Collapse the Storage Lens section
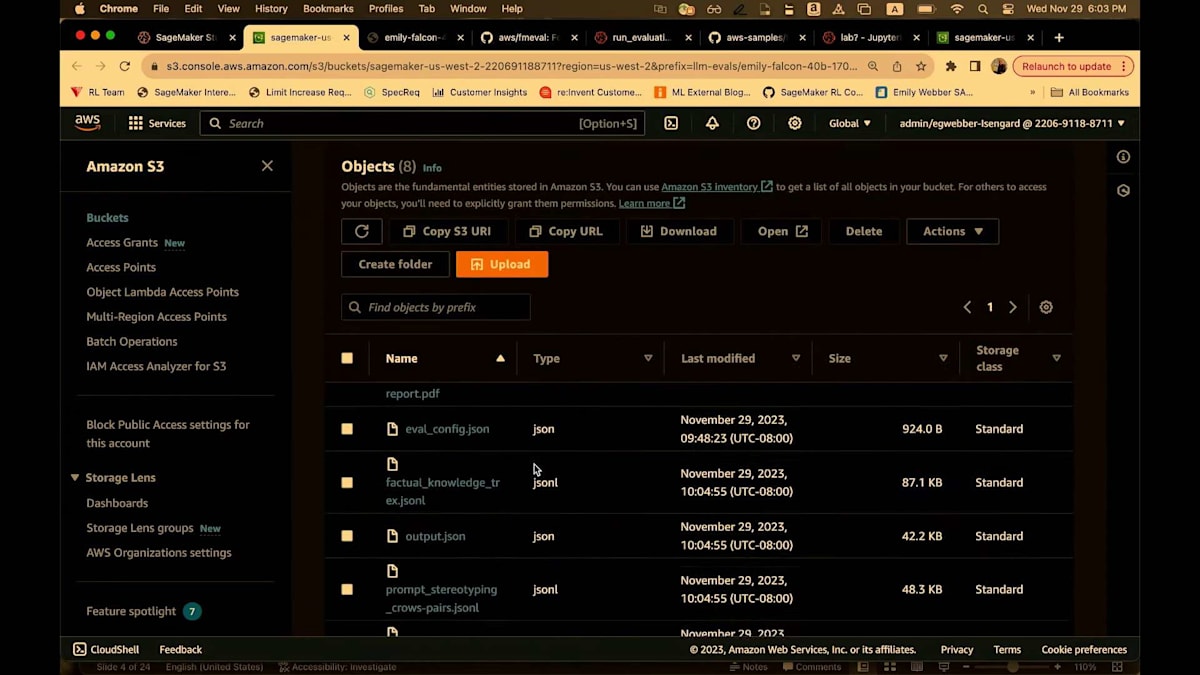The width and height of the screenshot is (1200, 675). pos(75,478)
